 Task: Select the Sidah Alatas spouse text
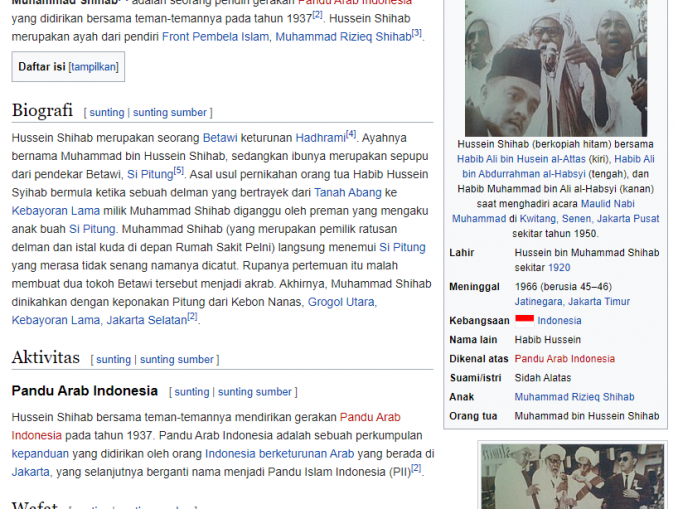pos(543,378)
